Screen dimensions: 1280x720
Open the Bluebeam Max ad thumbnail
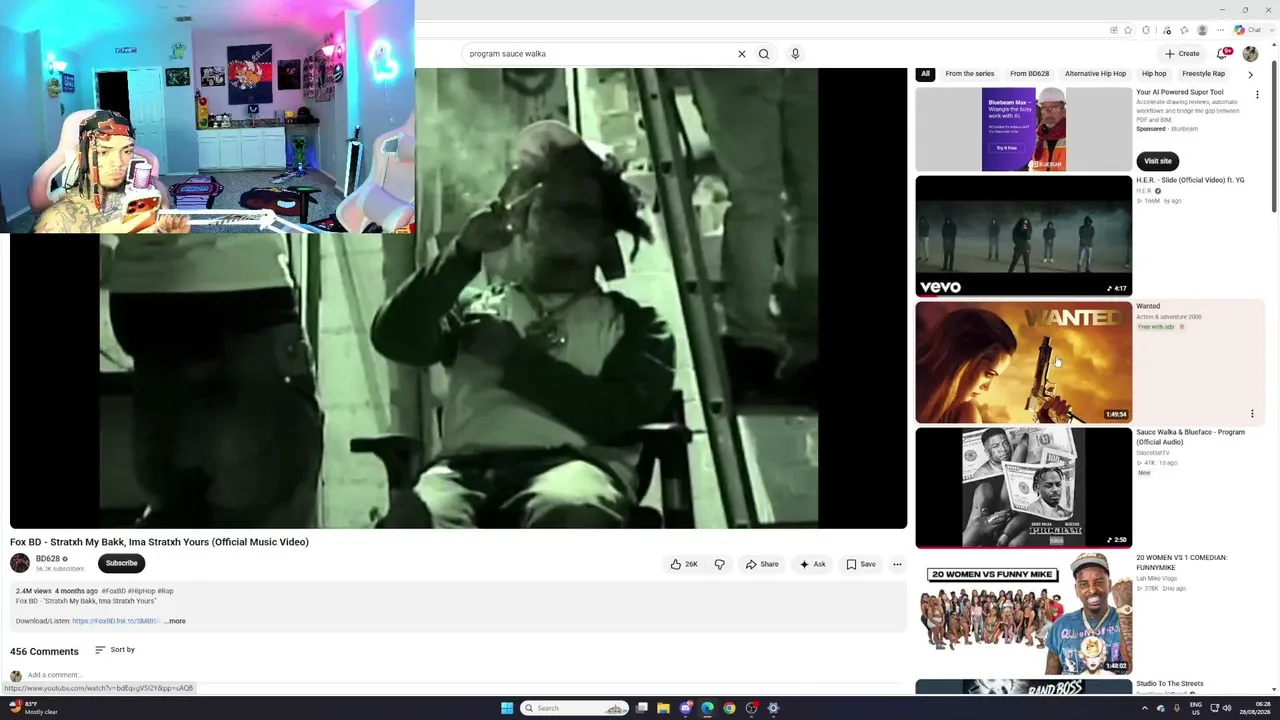1024,129
